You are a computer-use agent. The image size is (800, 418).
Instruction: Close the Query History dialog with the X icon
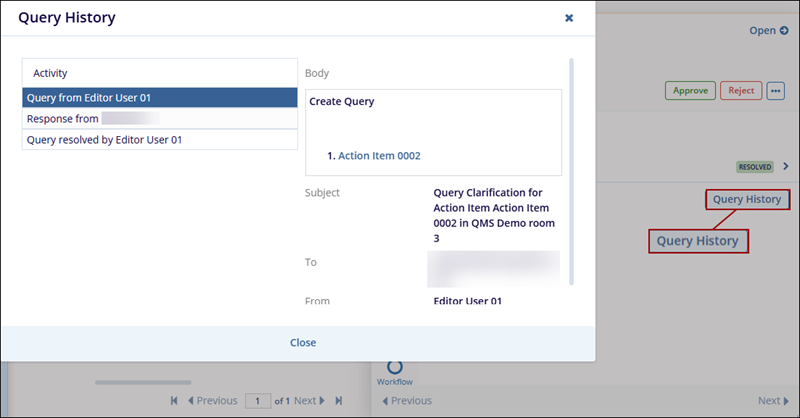click(569, 18)
